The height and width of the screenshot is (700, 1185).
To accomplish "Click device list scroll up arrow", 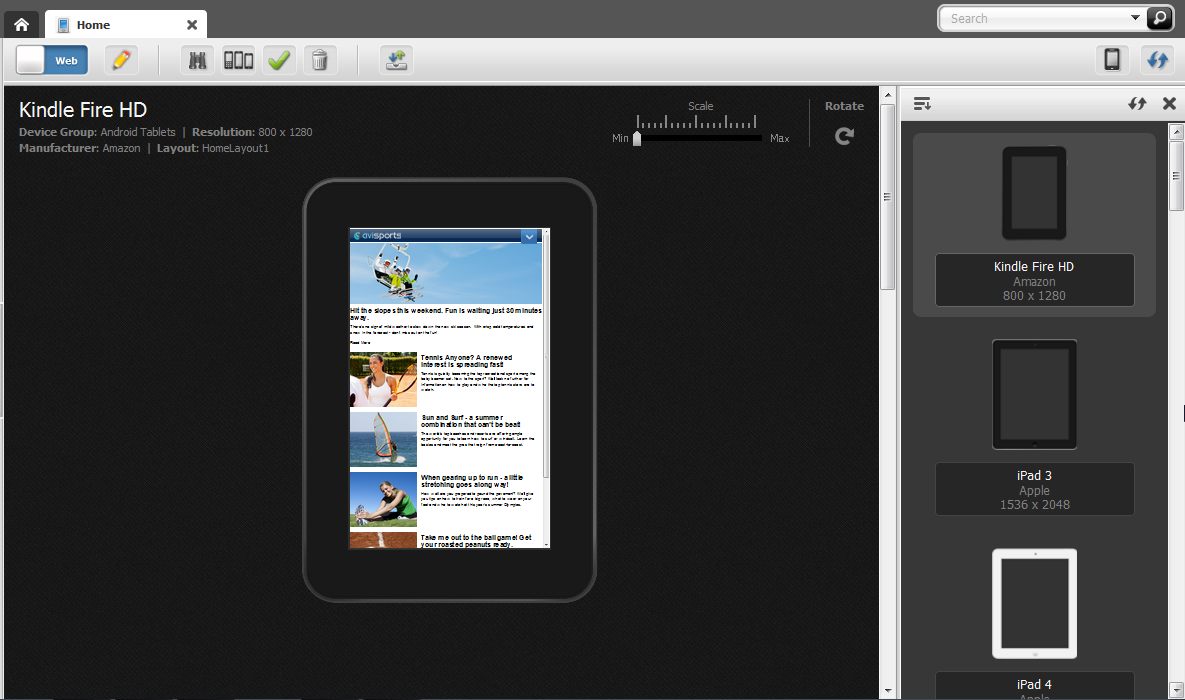I will [x=1176, y=132].
